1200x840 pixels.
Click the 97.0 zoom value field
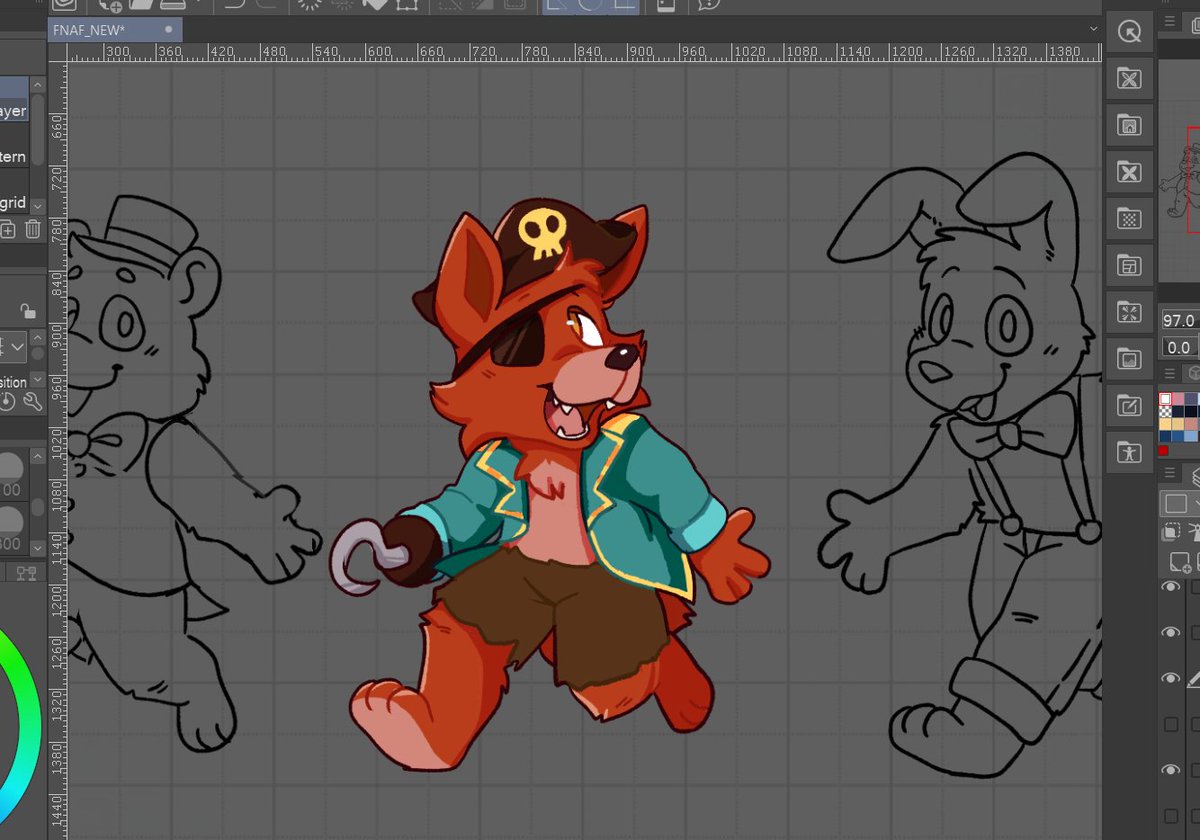tap(1180, 320)
